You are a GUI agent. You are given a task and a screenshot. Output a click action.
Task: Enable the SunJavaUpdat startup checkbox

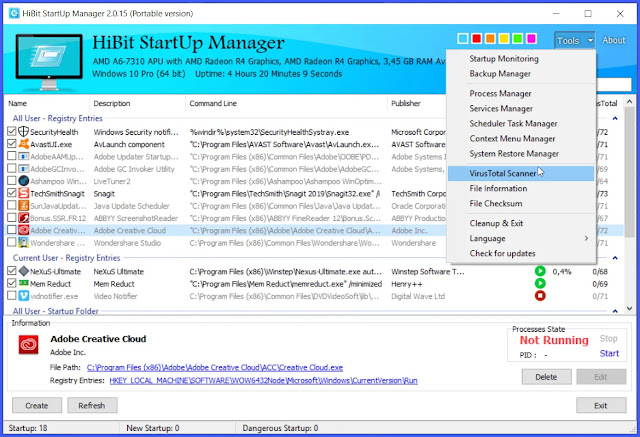pos(11,205)
